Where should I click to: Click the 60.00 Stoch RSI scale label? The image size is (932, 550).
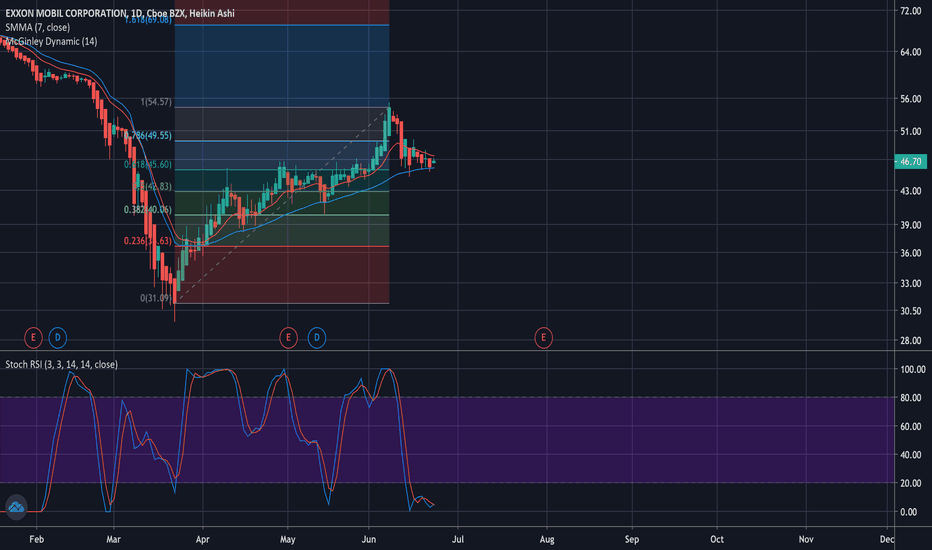tap(912, 426)
